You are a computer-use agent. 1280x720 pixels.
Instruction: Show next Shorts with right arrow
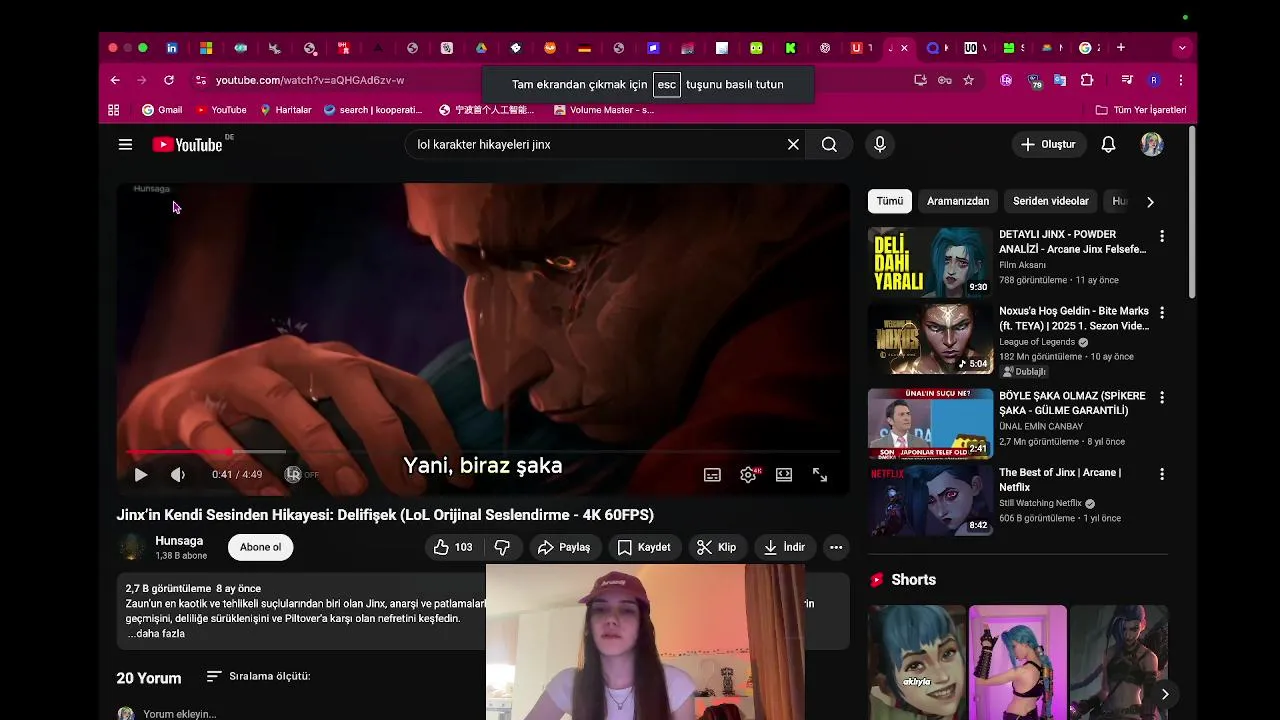pos(1165,694)
